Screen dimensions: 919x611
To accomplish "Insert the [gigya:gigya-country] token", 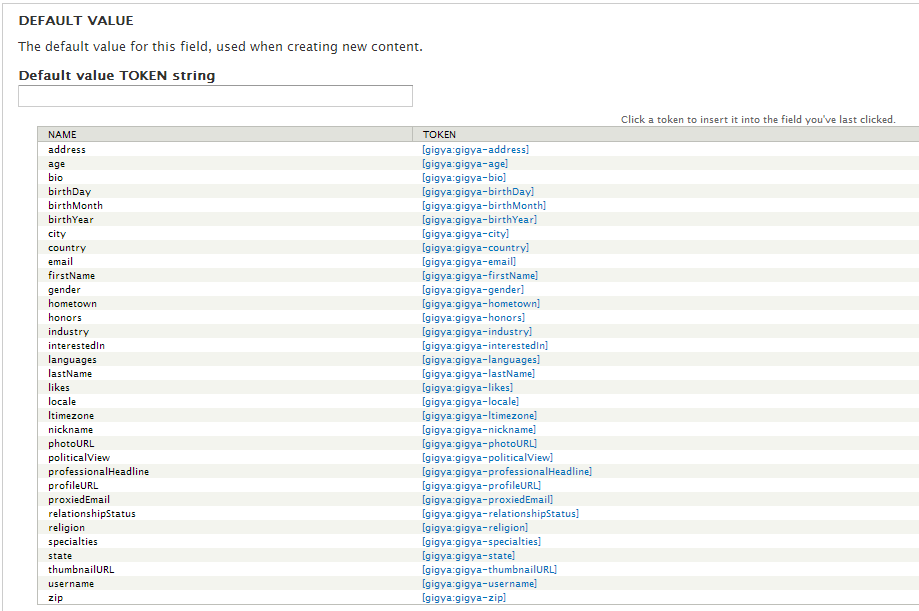I will tap(475, 248).
